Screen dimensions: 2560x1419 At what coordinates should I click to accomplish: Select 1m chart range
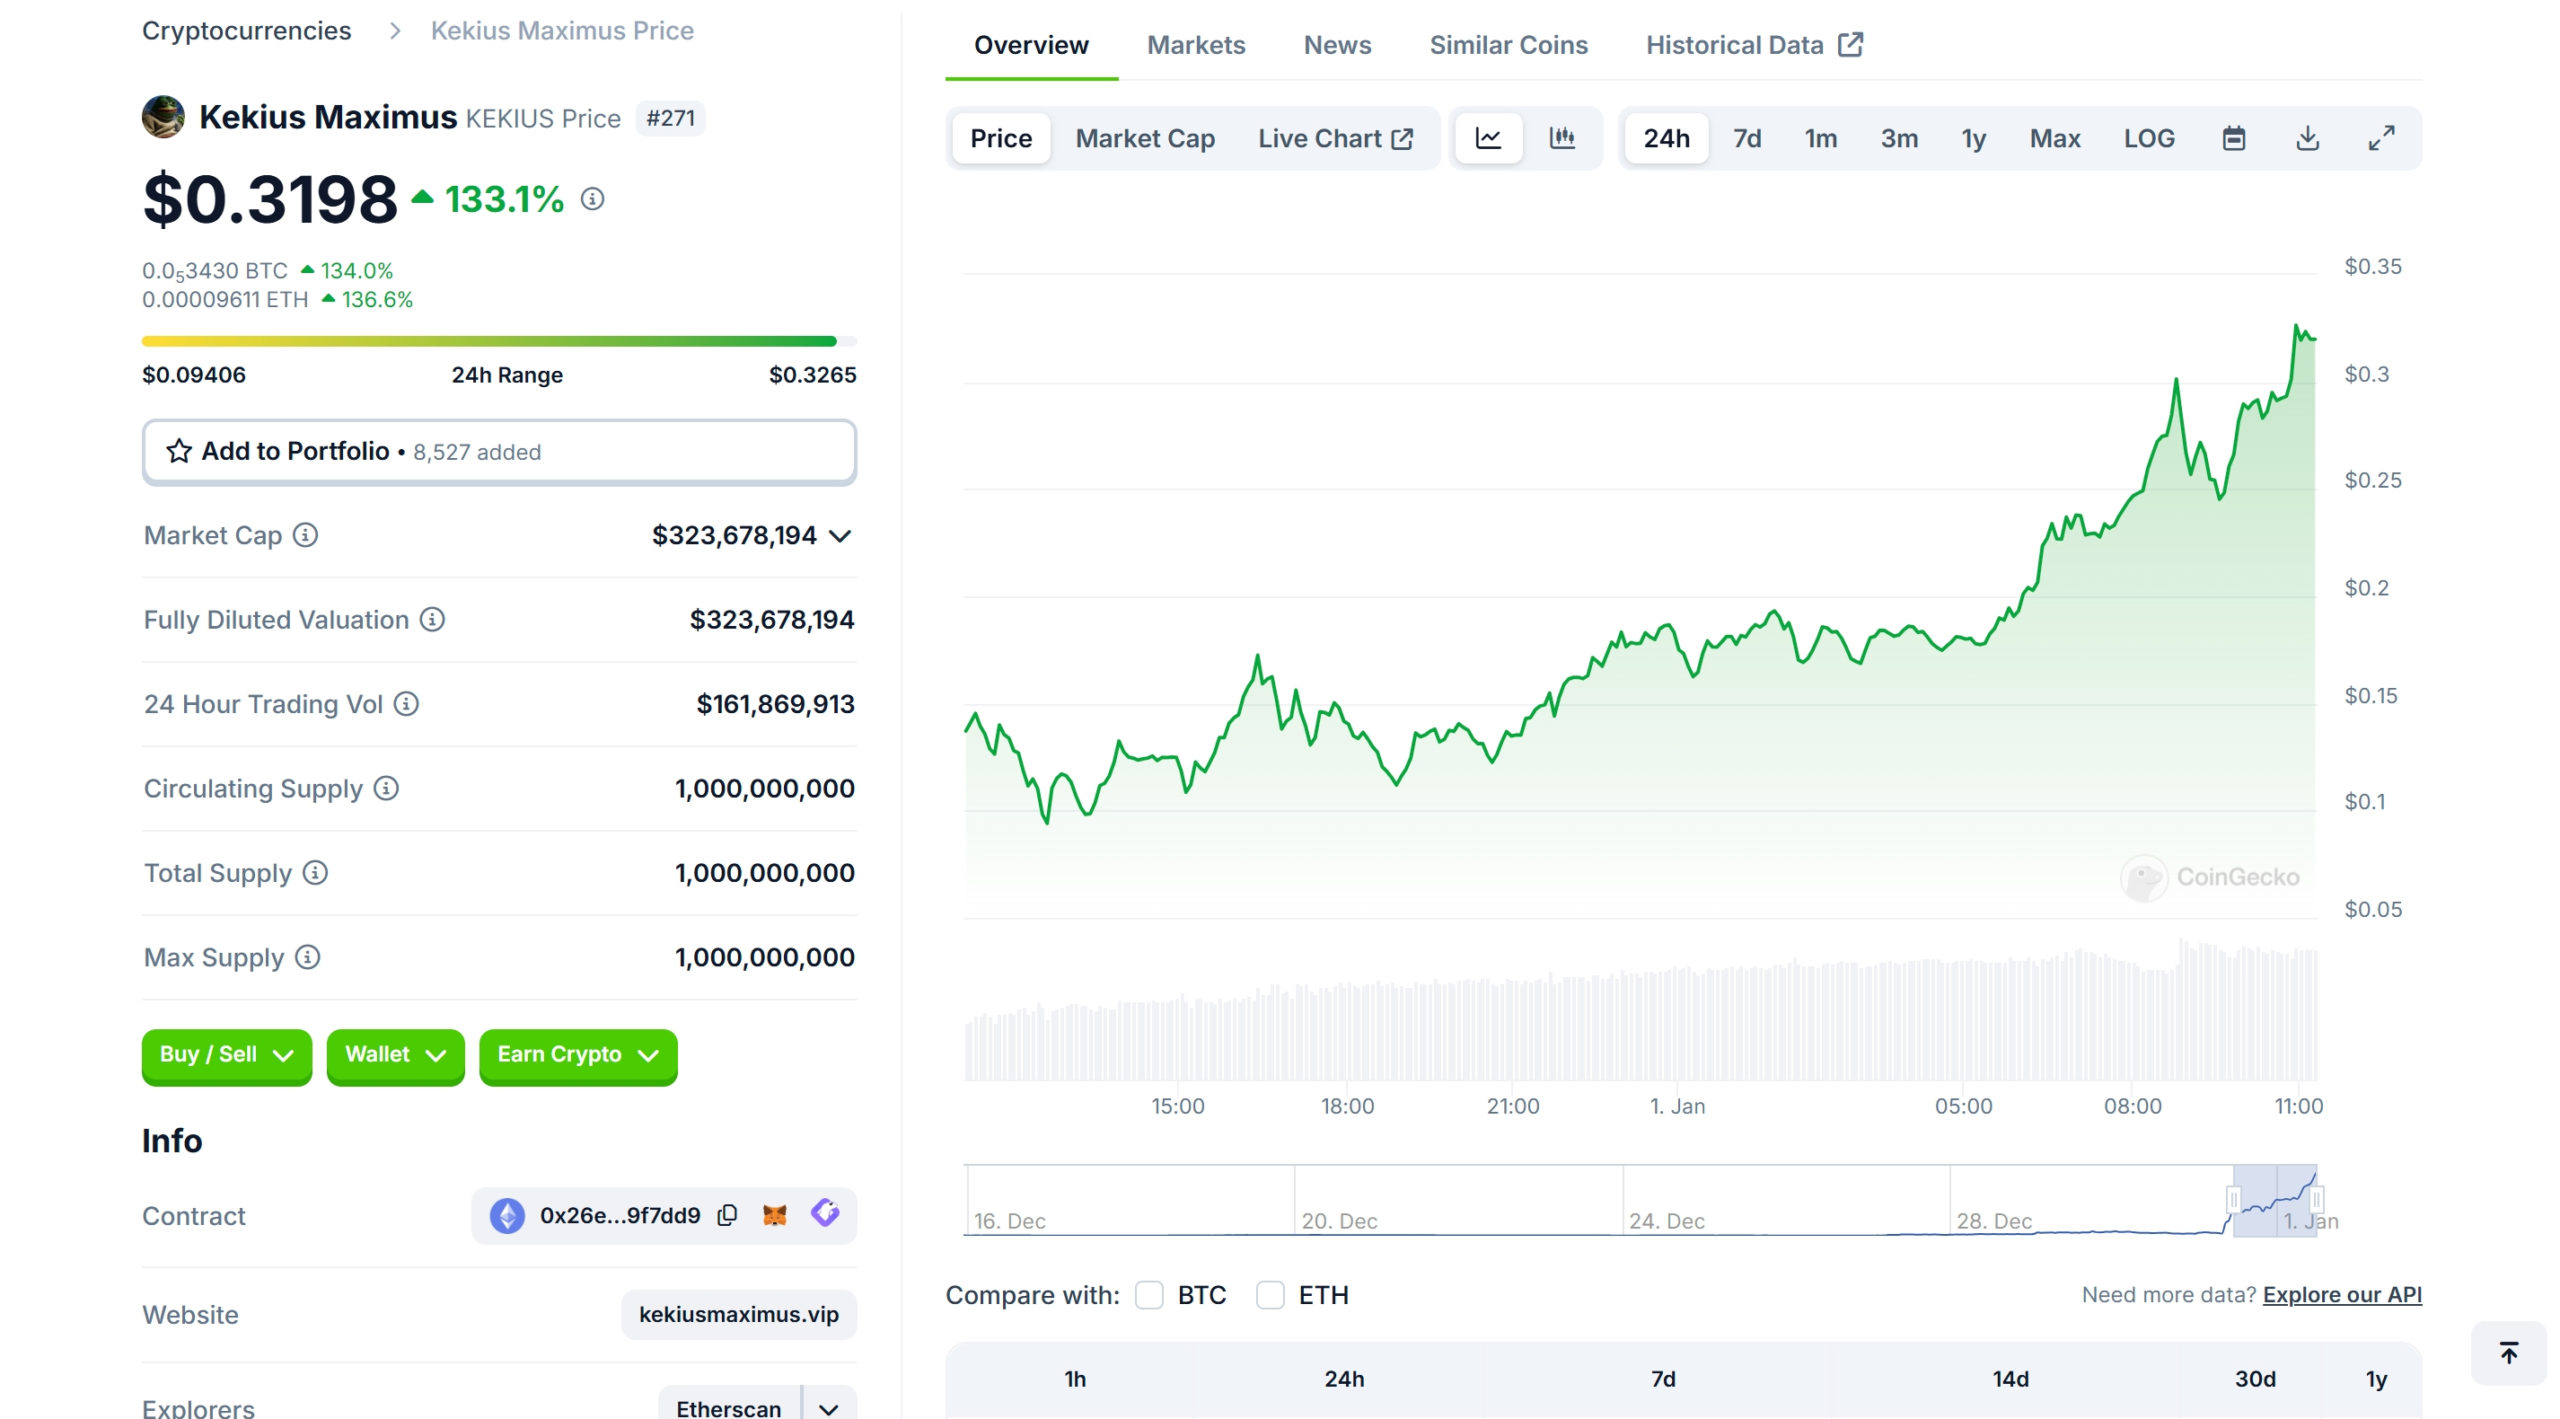pos(1821,138)
